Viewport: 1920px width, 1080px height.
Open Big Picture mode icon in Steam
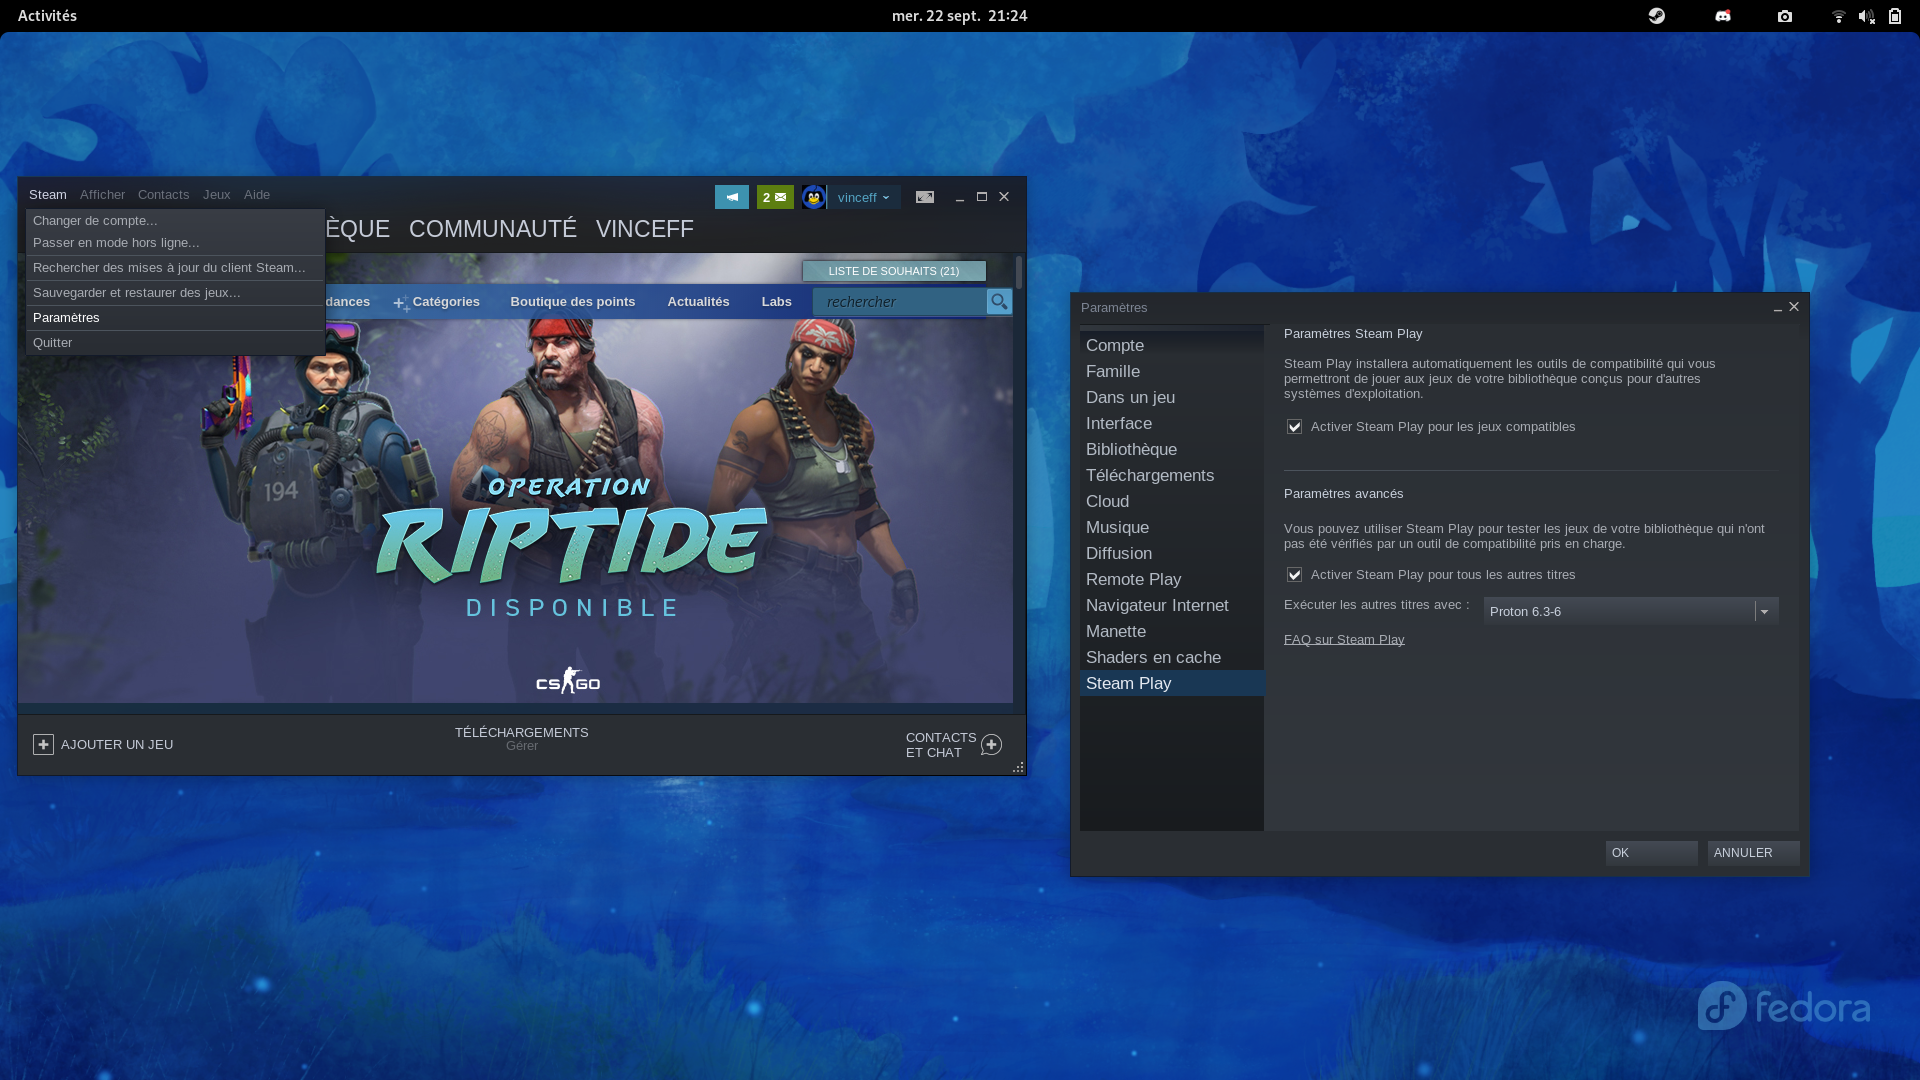pos(925,197)
